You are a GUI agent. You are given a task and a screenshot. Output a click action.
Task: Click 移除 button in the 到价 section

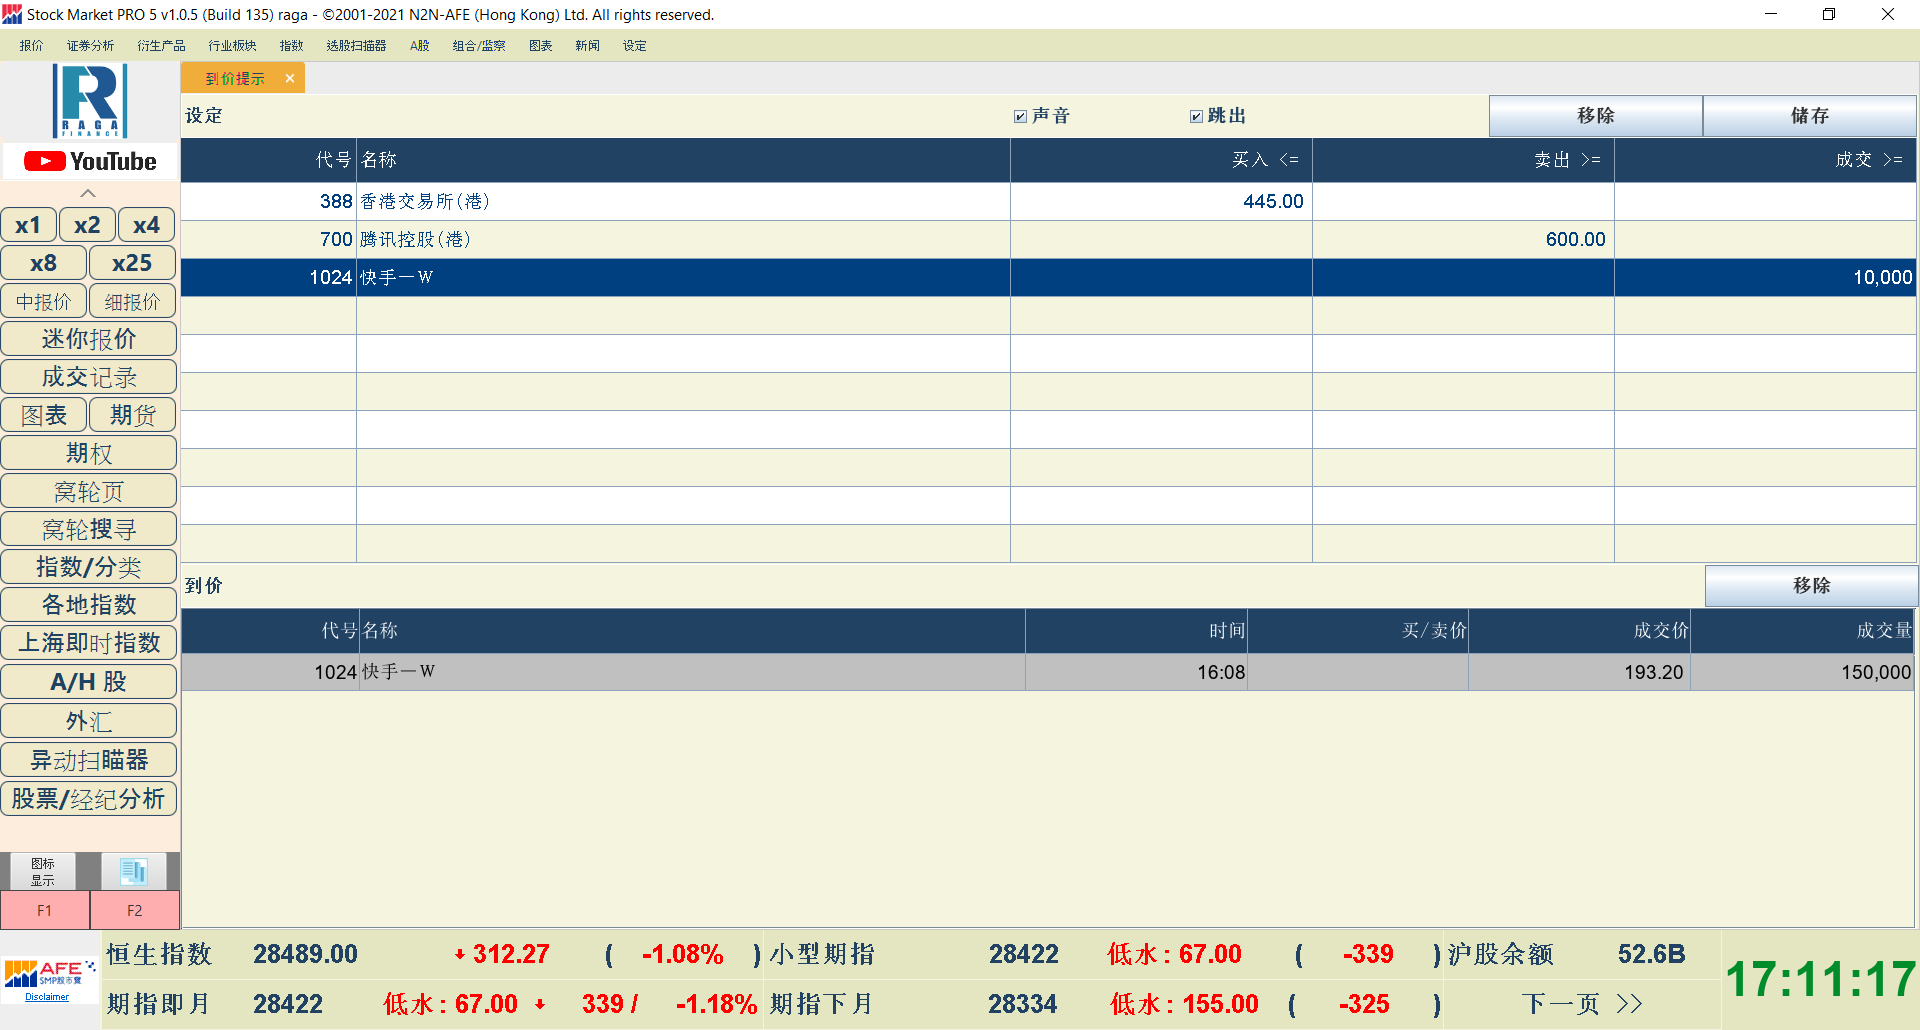coord(1810,586)
